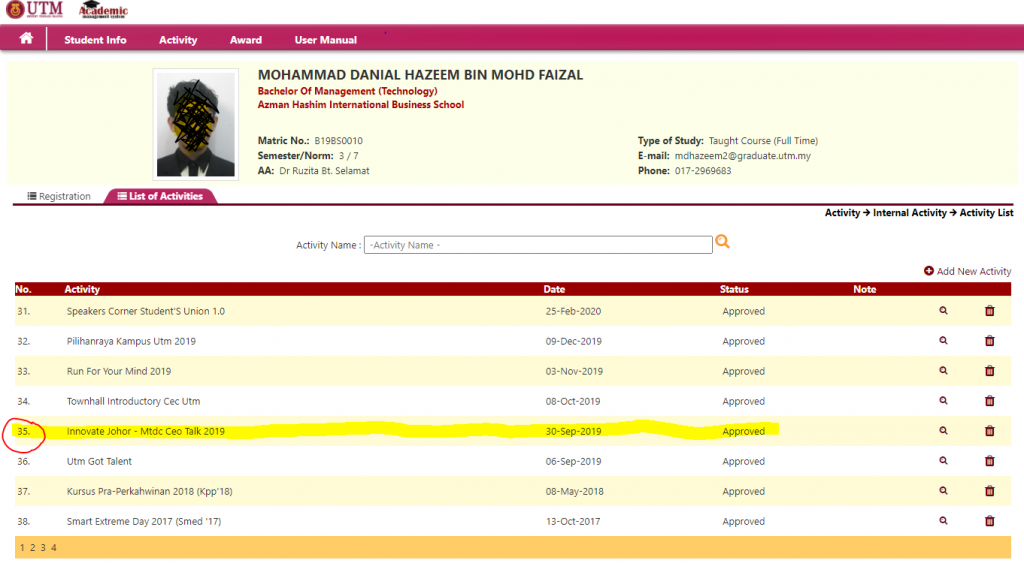View details of Kursus Pra-Perkahwinan 2018
The height and width of the screenshot is (566, 1024).
[x=942, y=491]
